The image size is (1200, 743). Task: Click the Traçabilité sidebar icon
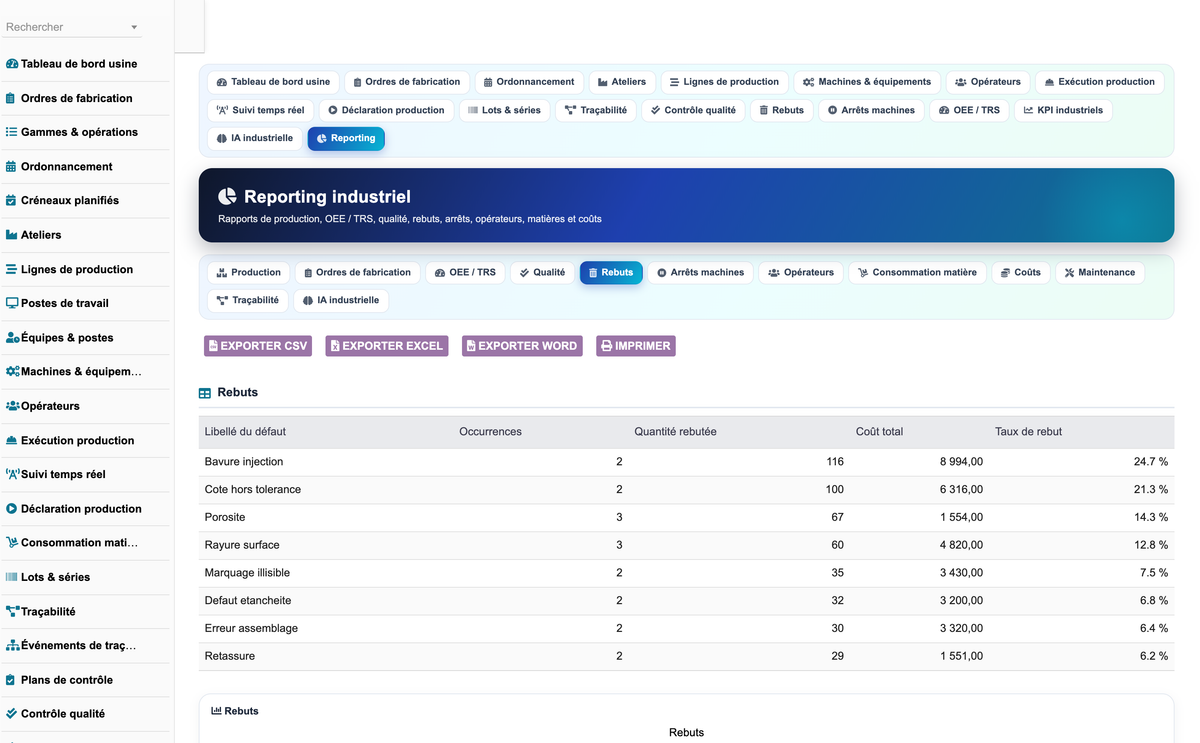click(13, 611)
